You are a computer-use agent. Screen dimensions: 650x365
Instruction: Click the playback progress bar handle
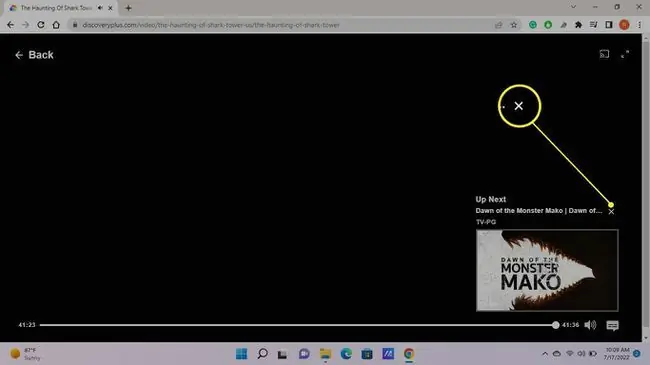tap(555, 325)
